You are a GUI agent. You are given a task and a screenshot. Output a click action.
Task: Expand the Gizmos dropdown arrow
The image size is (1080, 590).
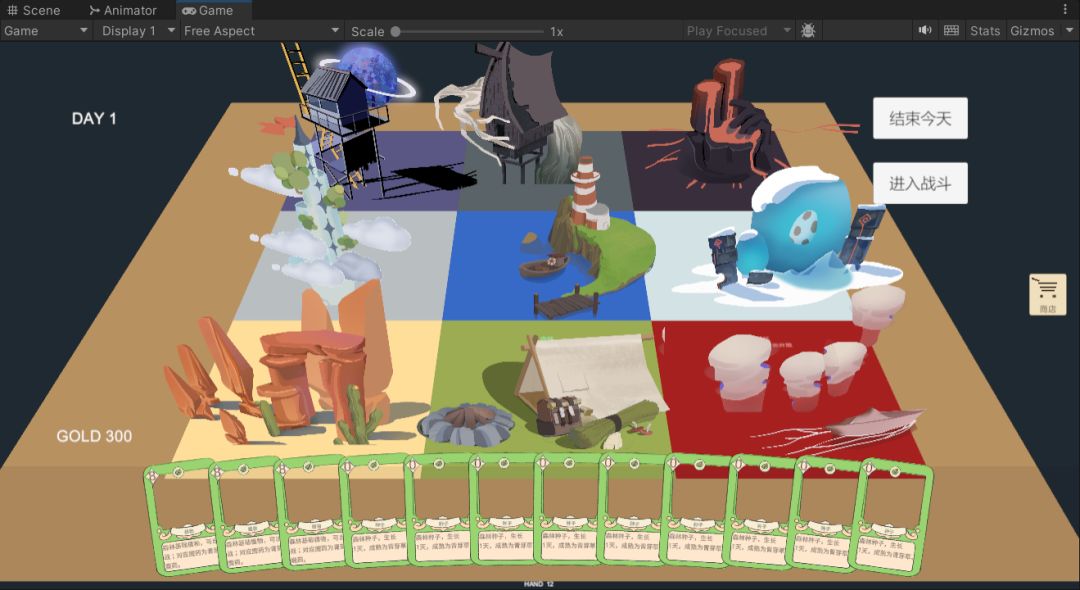tap(1070, 30)
